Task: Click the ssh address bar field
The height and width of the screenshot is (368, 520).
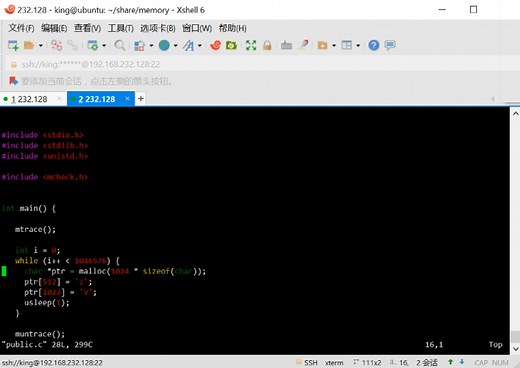Action: click(x=260, y=64)
